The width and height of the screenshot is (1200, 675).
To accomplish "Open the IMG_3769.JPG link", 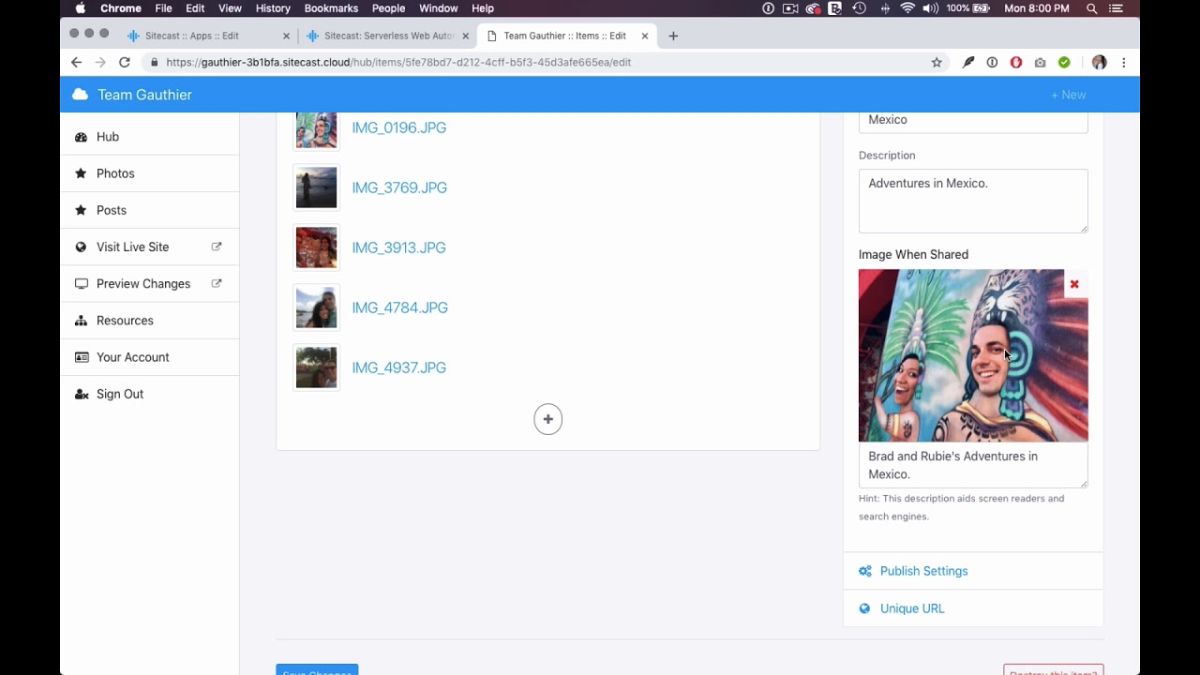I will click(399, 188).
